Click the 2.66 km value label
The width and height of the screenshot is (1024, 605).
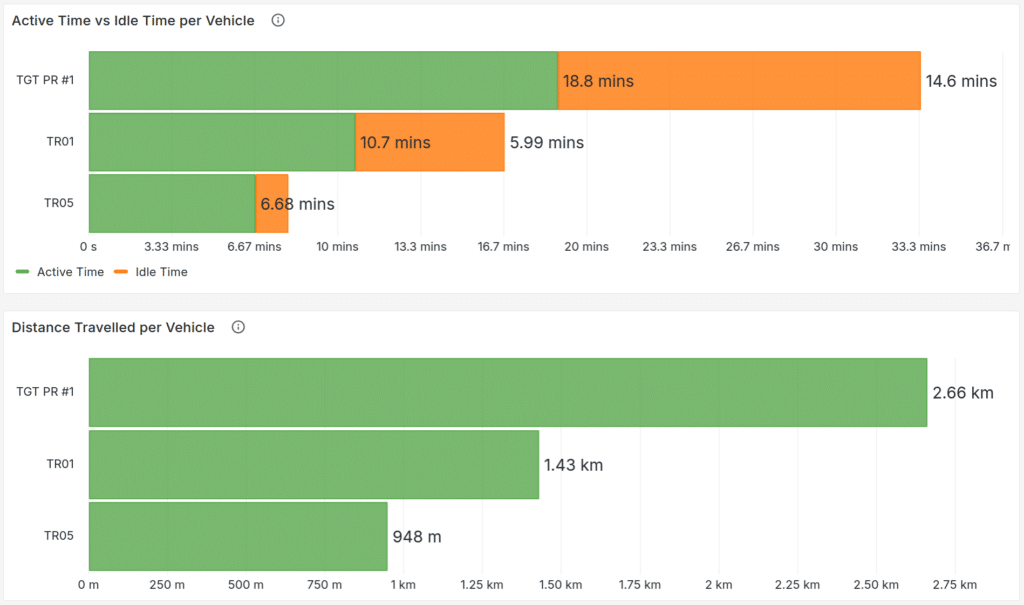(963, 393)
